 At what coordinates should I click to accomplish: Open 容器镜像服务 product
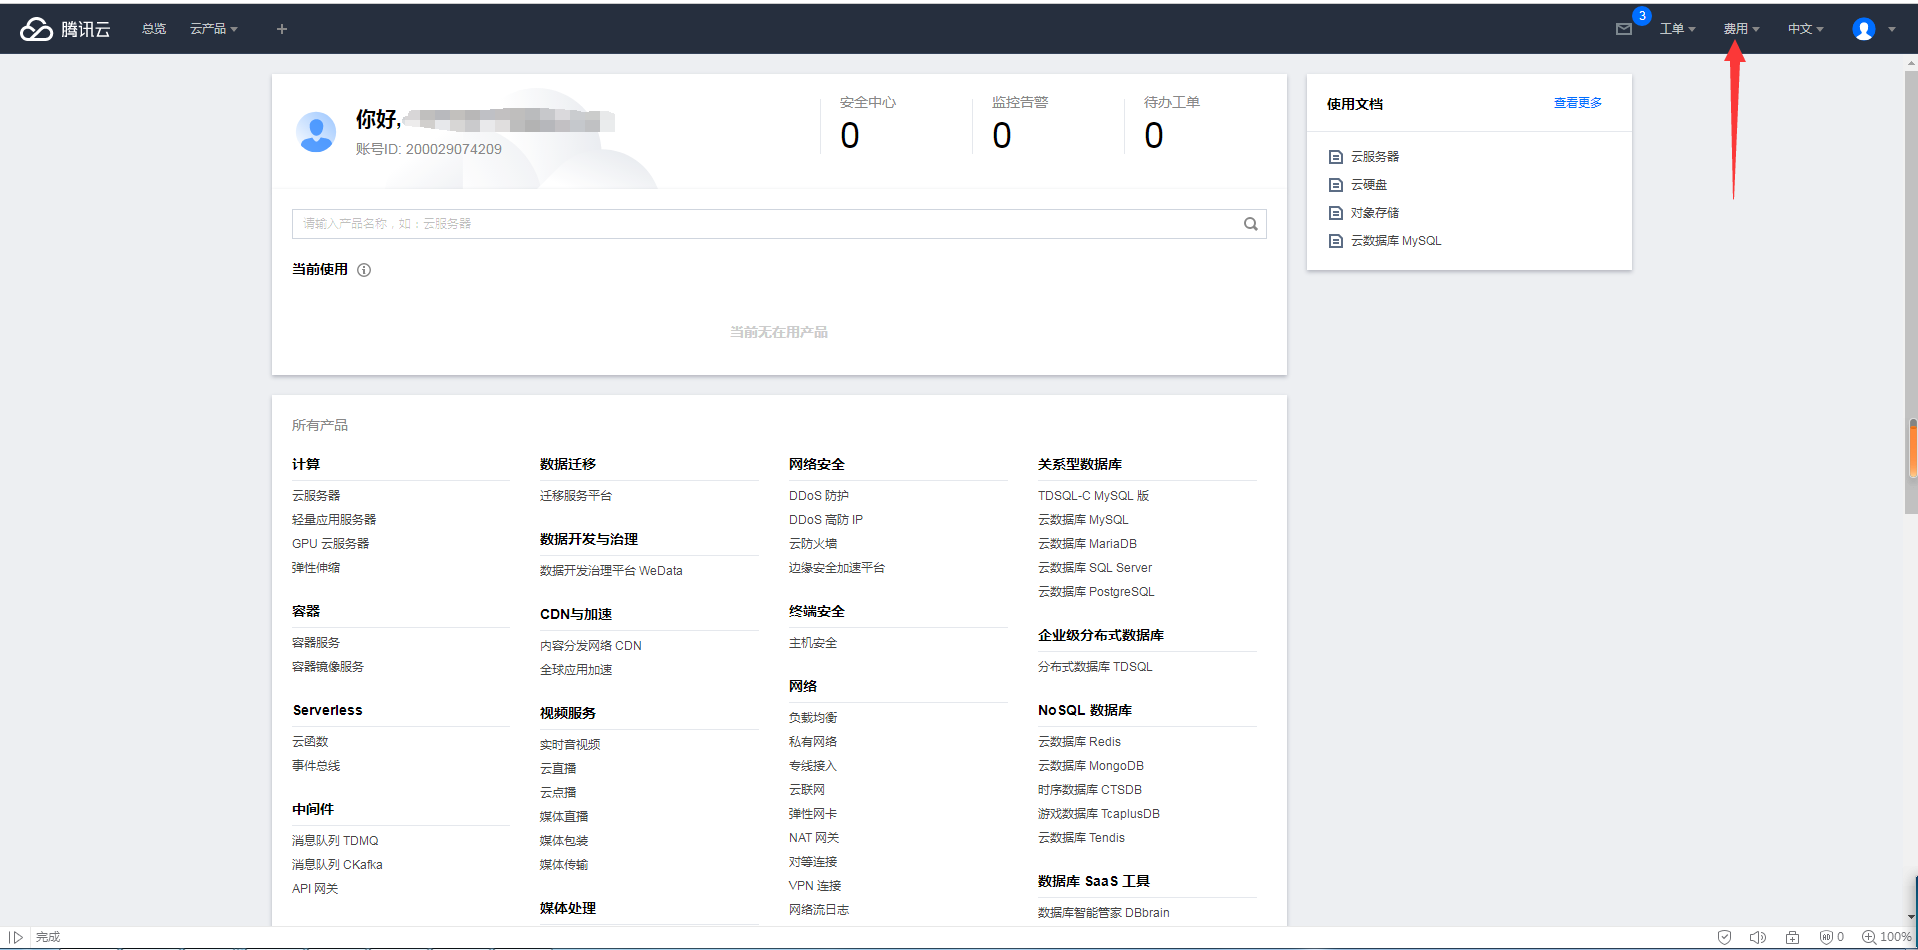(x=328, y=667)
